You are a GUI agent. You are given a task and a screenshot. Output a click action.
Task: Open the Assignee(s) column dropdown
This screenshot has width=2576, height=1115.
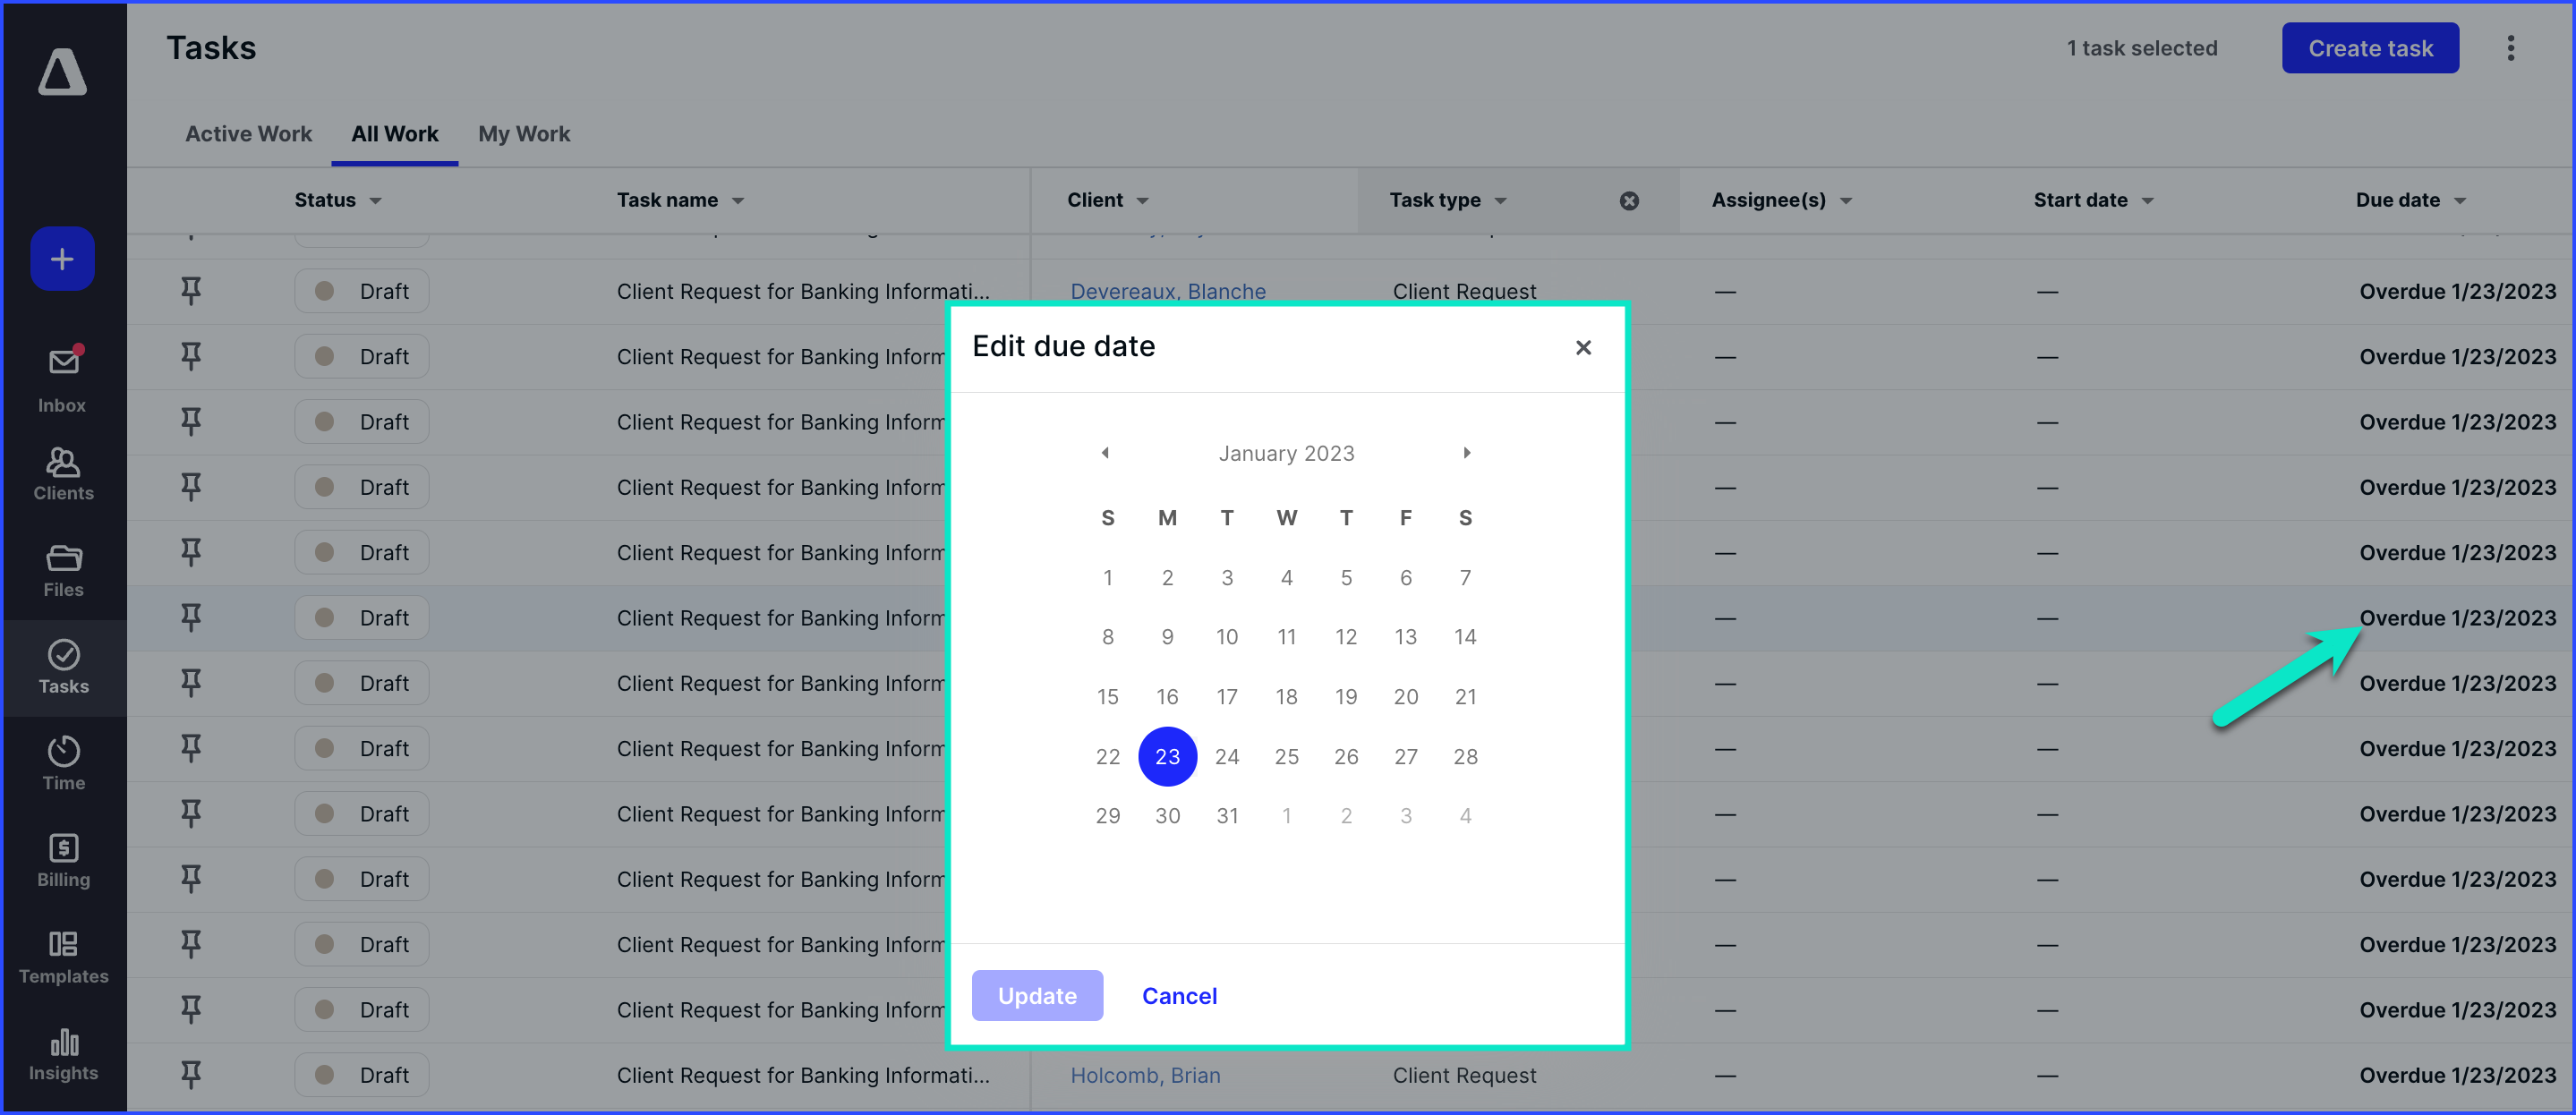(1846, 201)
